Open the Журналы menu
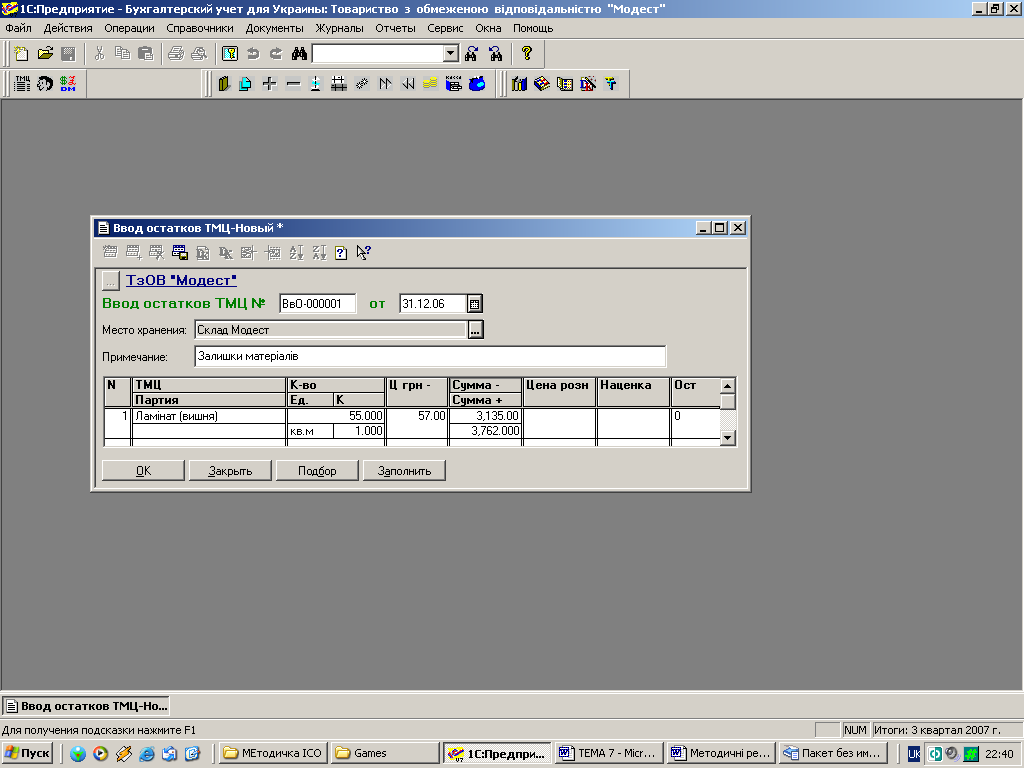 pyautogui.click(x=340, y=28)
